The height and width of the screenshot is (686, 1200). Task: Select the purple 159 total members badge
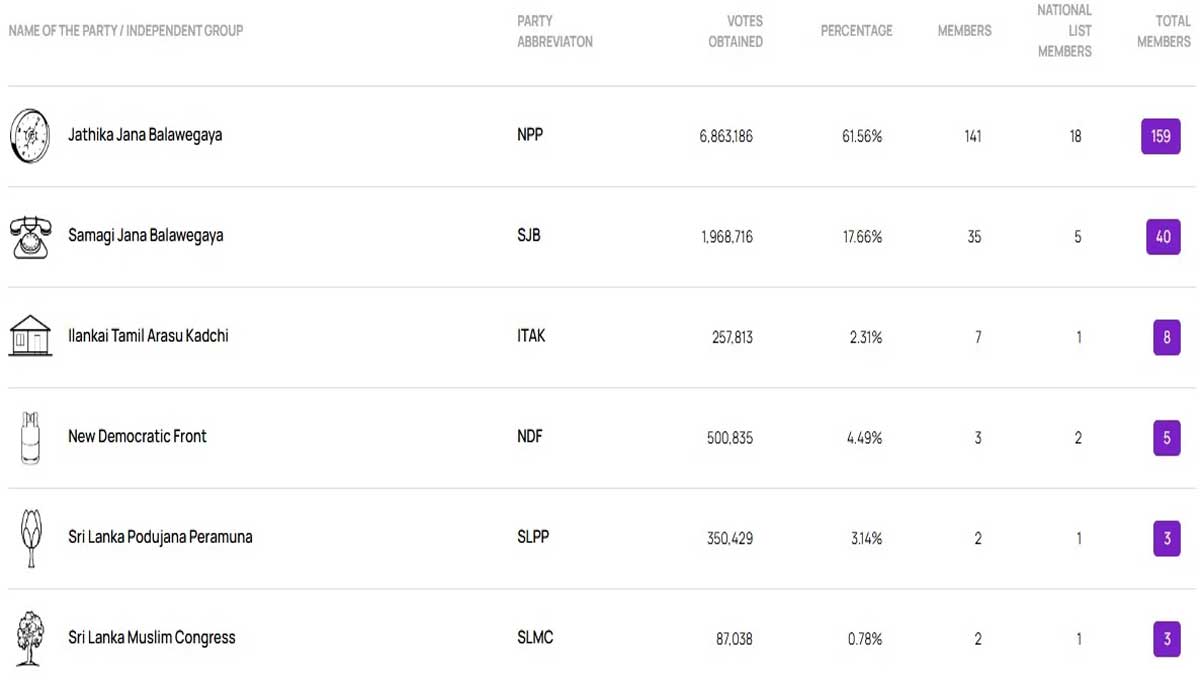pos(1160,136)
